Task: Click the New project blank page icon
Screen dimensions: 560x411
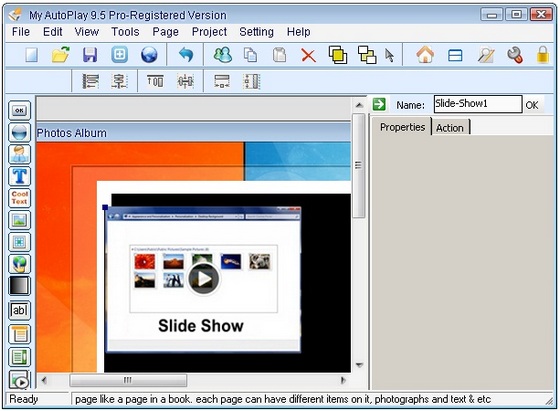Action: pos(31,55)
